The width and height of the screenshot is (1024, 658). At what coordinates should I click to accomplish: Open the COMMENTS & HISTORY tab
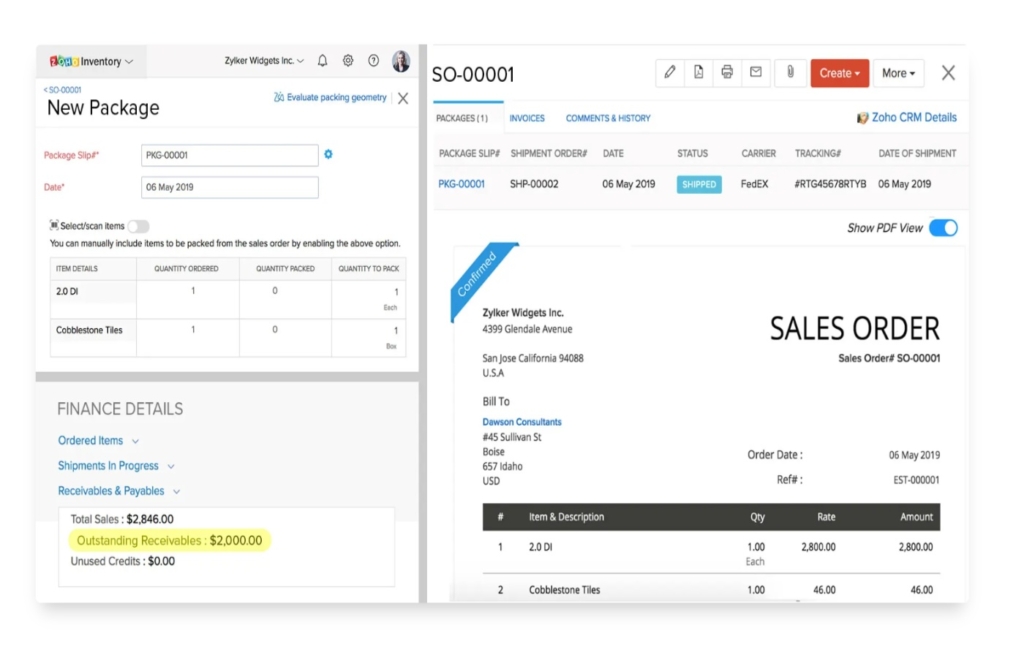(x=608, y=117)
